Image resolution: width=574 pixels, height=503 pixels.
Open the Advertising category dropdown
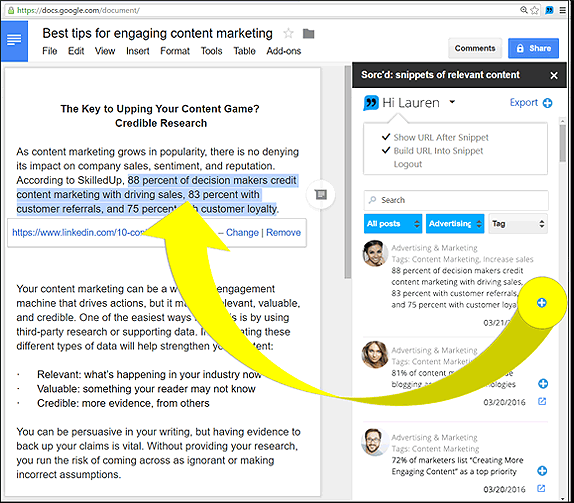(x=455, y=224)
